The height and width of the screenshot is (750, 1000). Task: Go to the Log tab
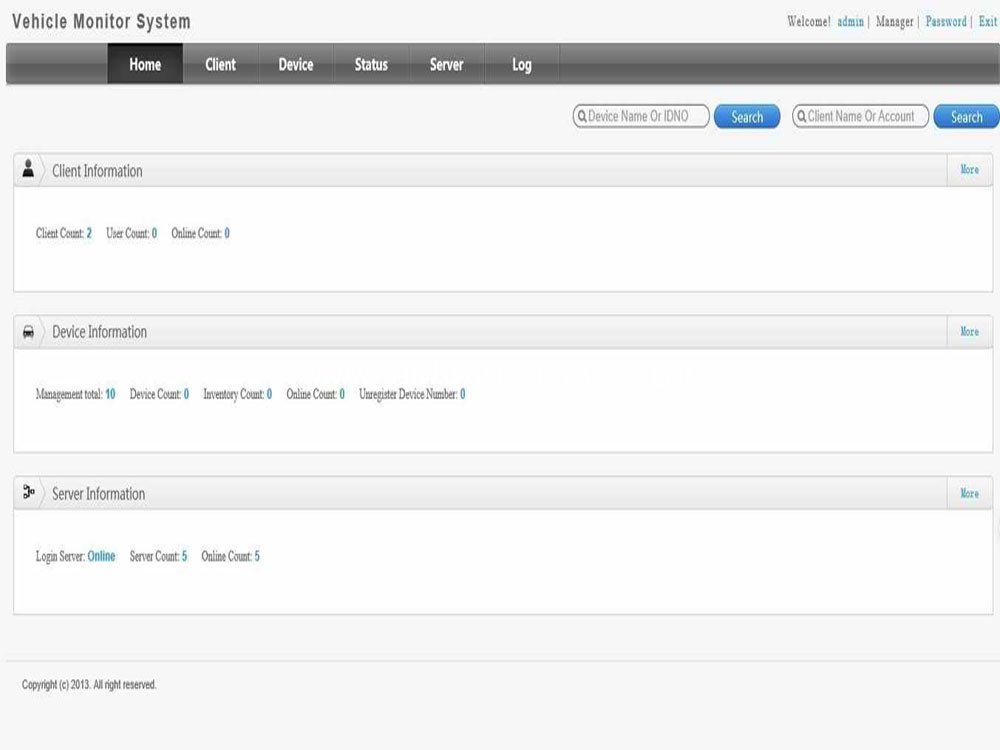pyautogui.click(x=521, y=64)
